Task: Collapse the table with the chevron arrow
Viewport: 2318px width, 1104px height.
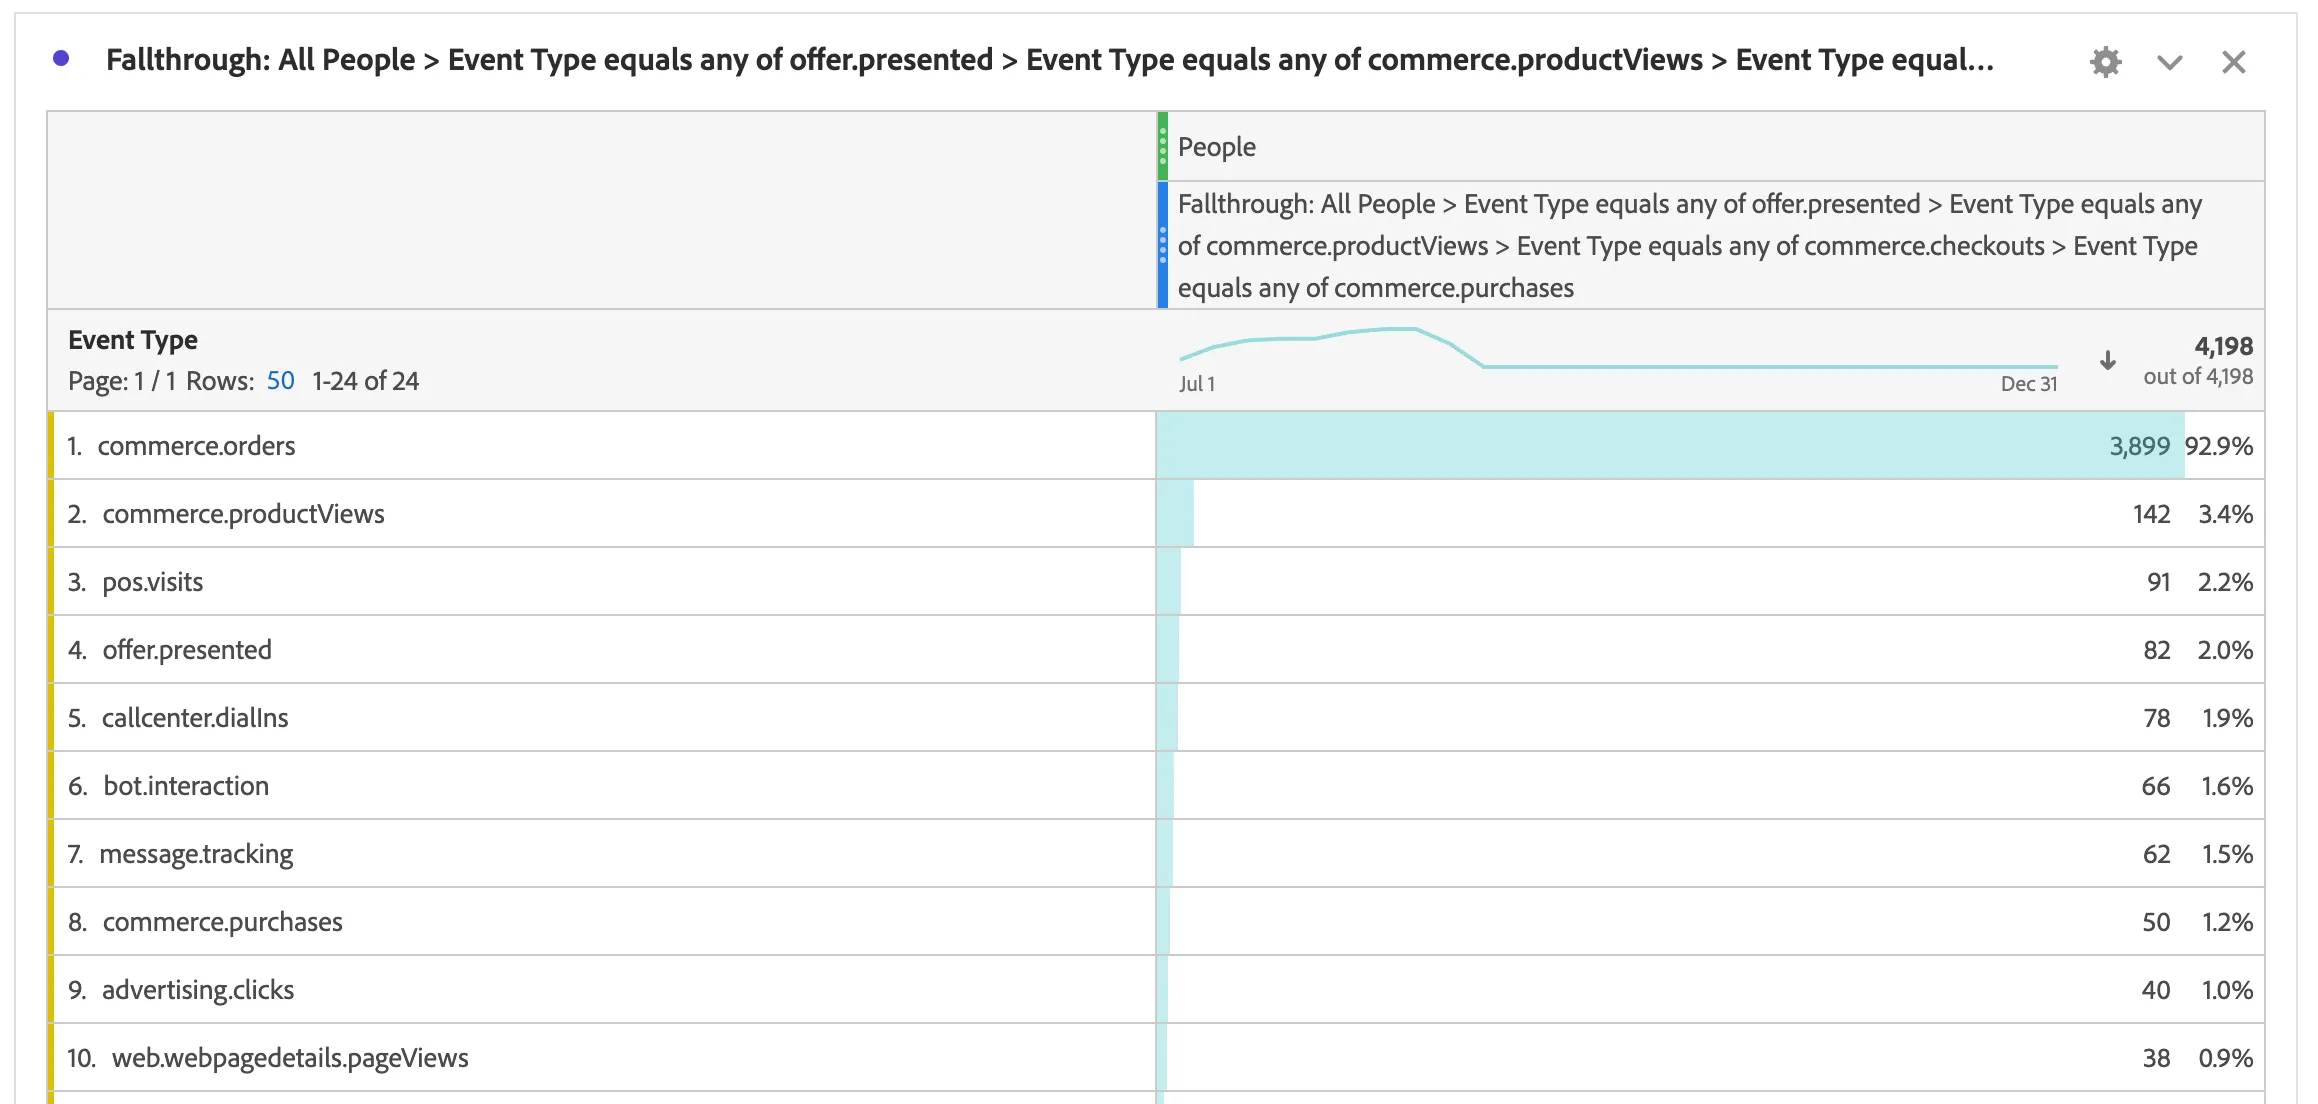Action: 2169,63
